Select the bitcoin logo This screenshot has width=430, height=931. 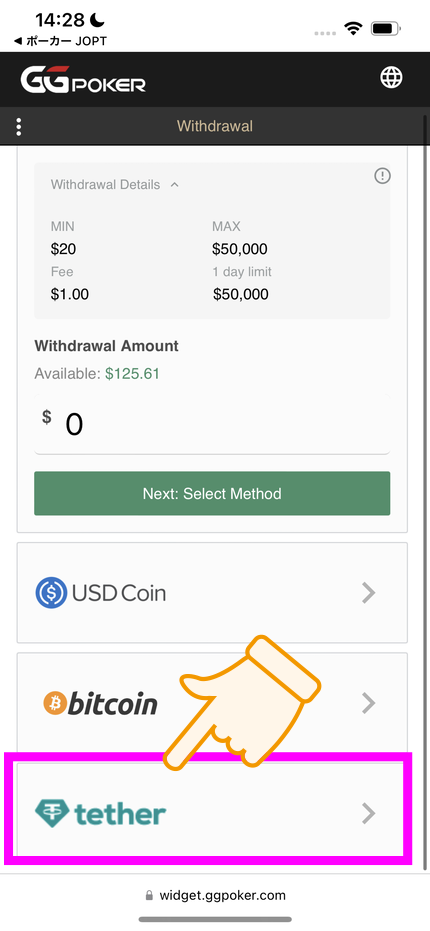tap(100, 704)
